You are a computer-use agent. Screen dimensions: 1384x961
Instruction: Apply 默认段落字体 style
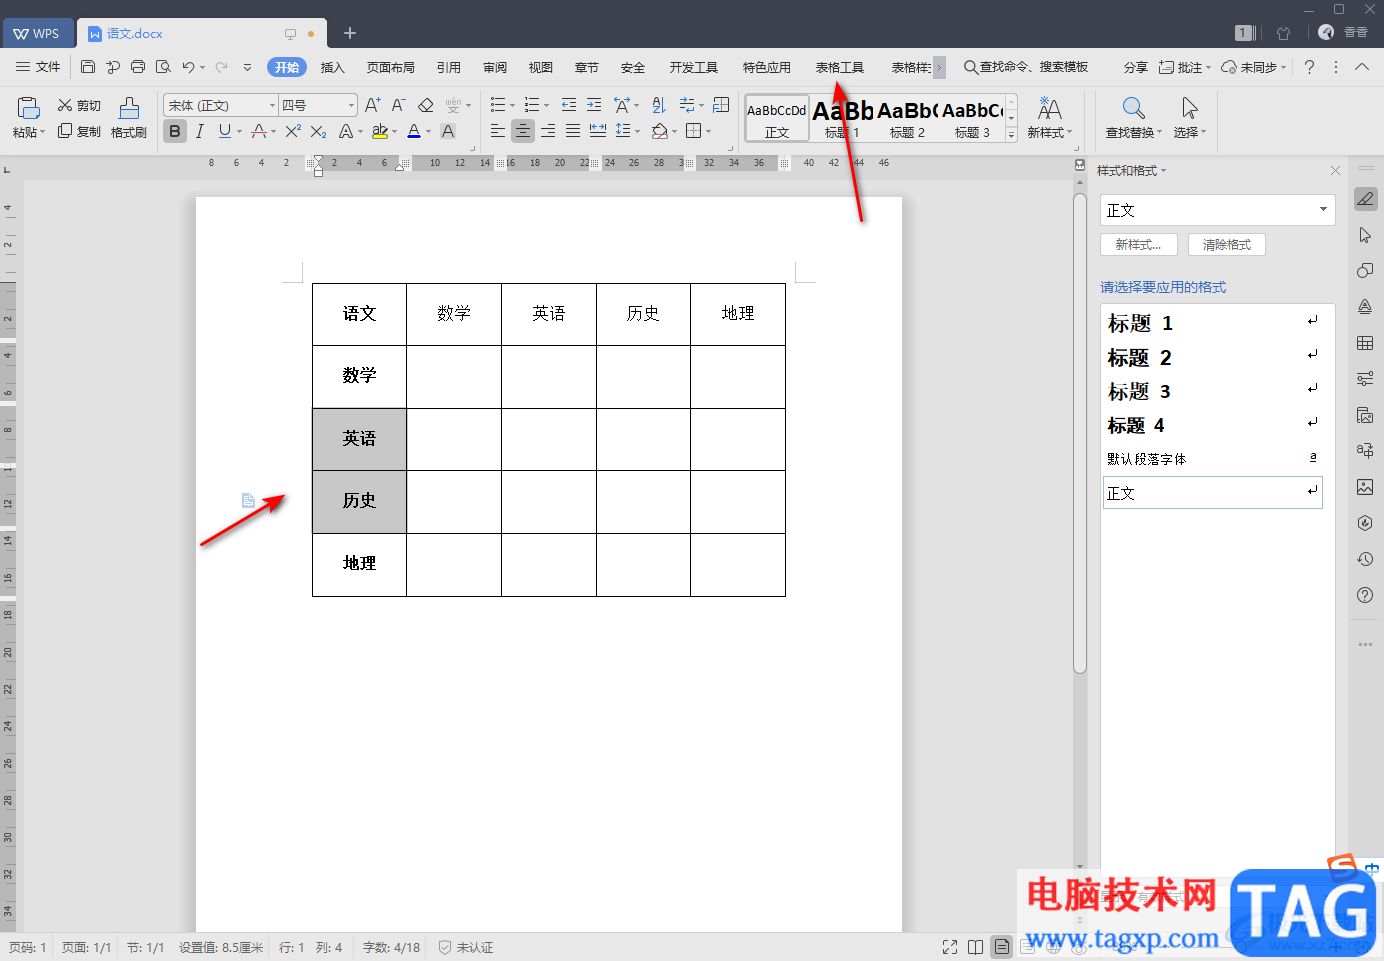pos(1213,459)
